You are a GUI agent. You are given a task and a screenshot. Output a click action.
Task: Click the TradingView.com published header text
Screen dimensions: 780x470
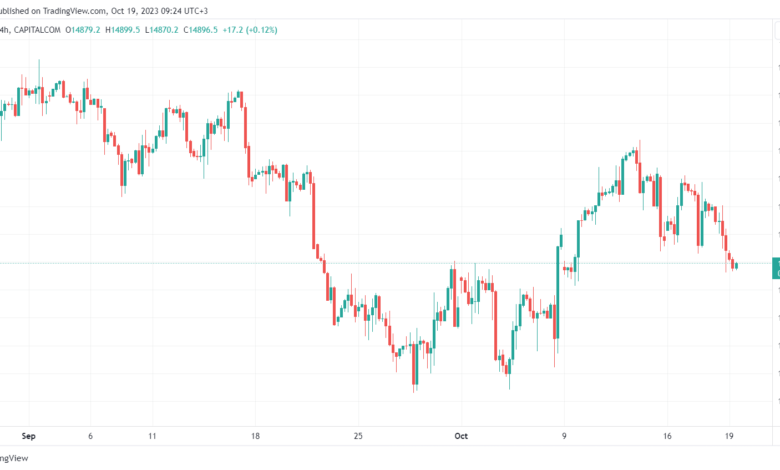[104, 10]
